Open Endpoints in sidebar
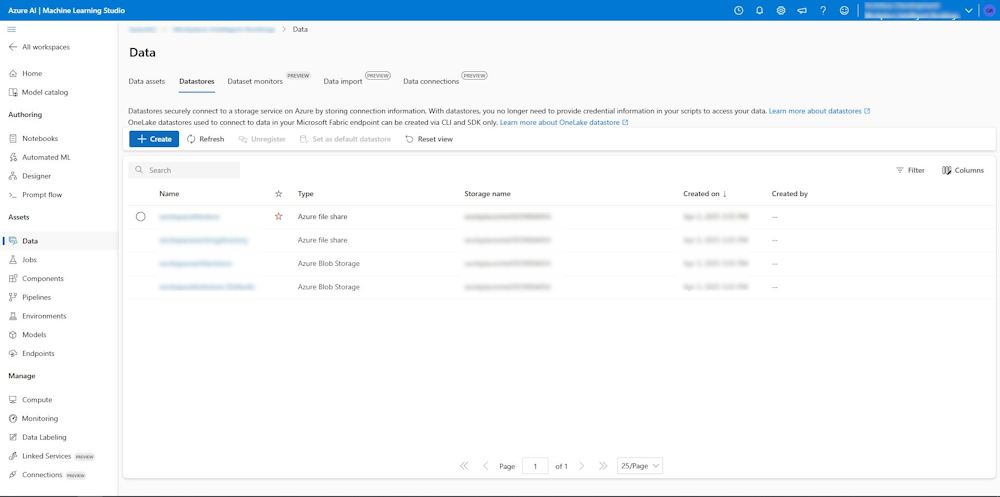 [x=32, y=353]
